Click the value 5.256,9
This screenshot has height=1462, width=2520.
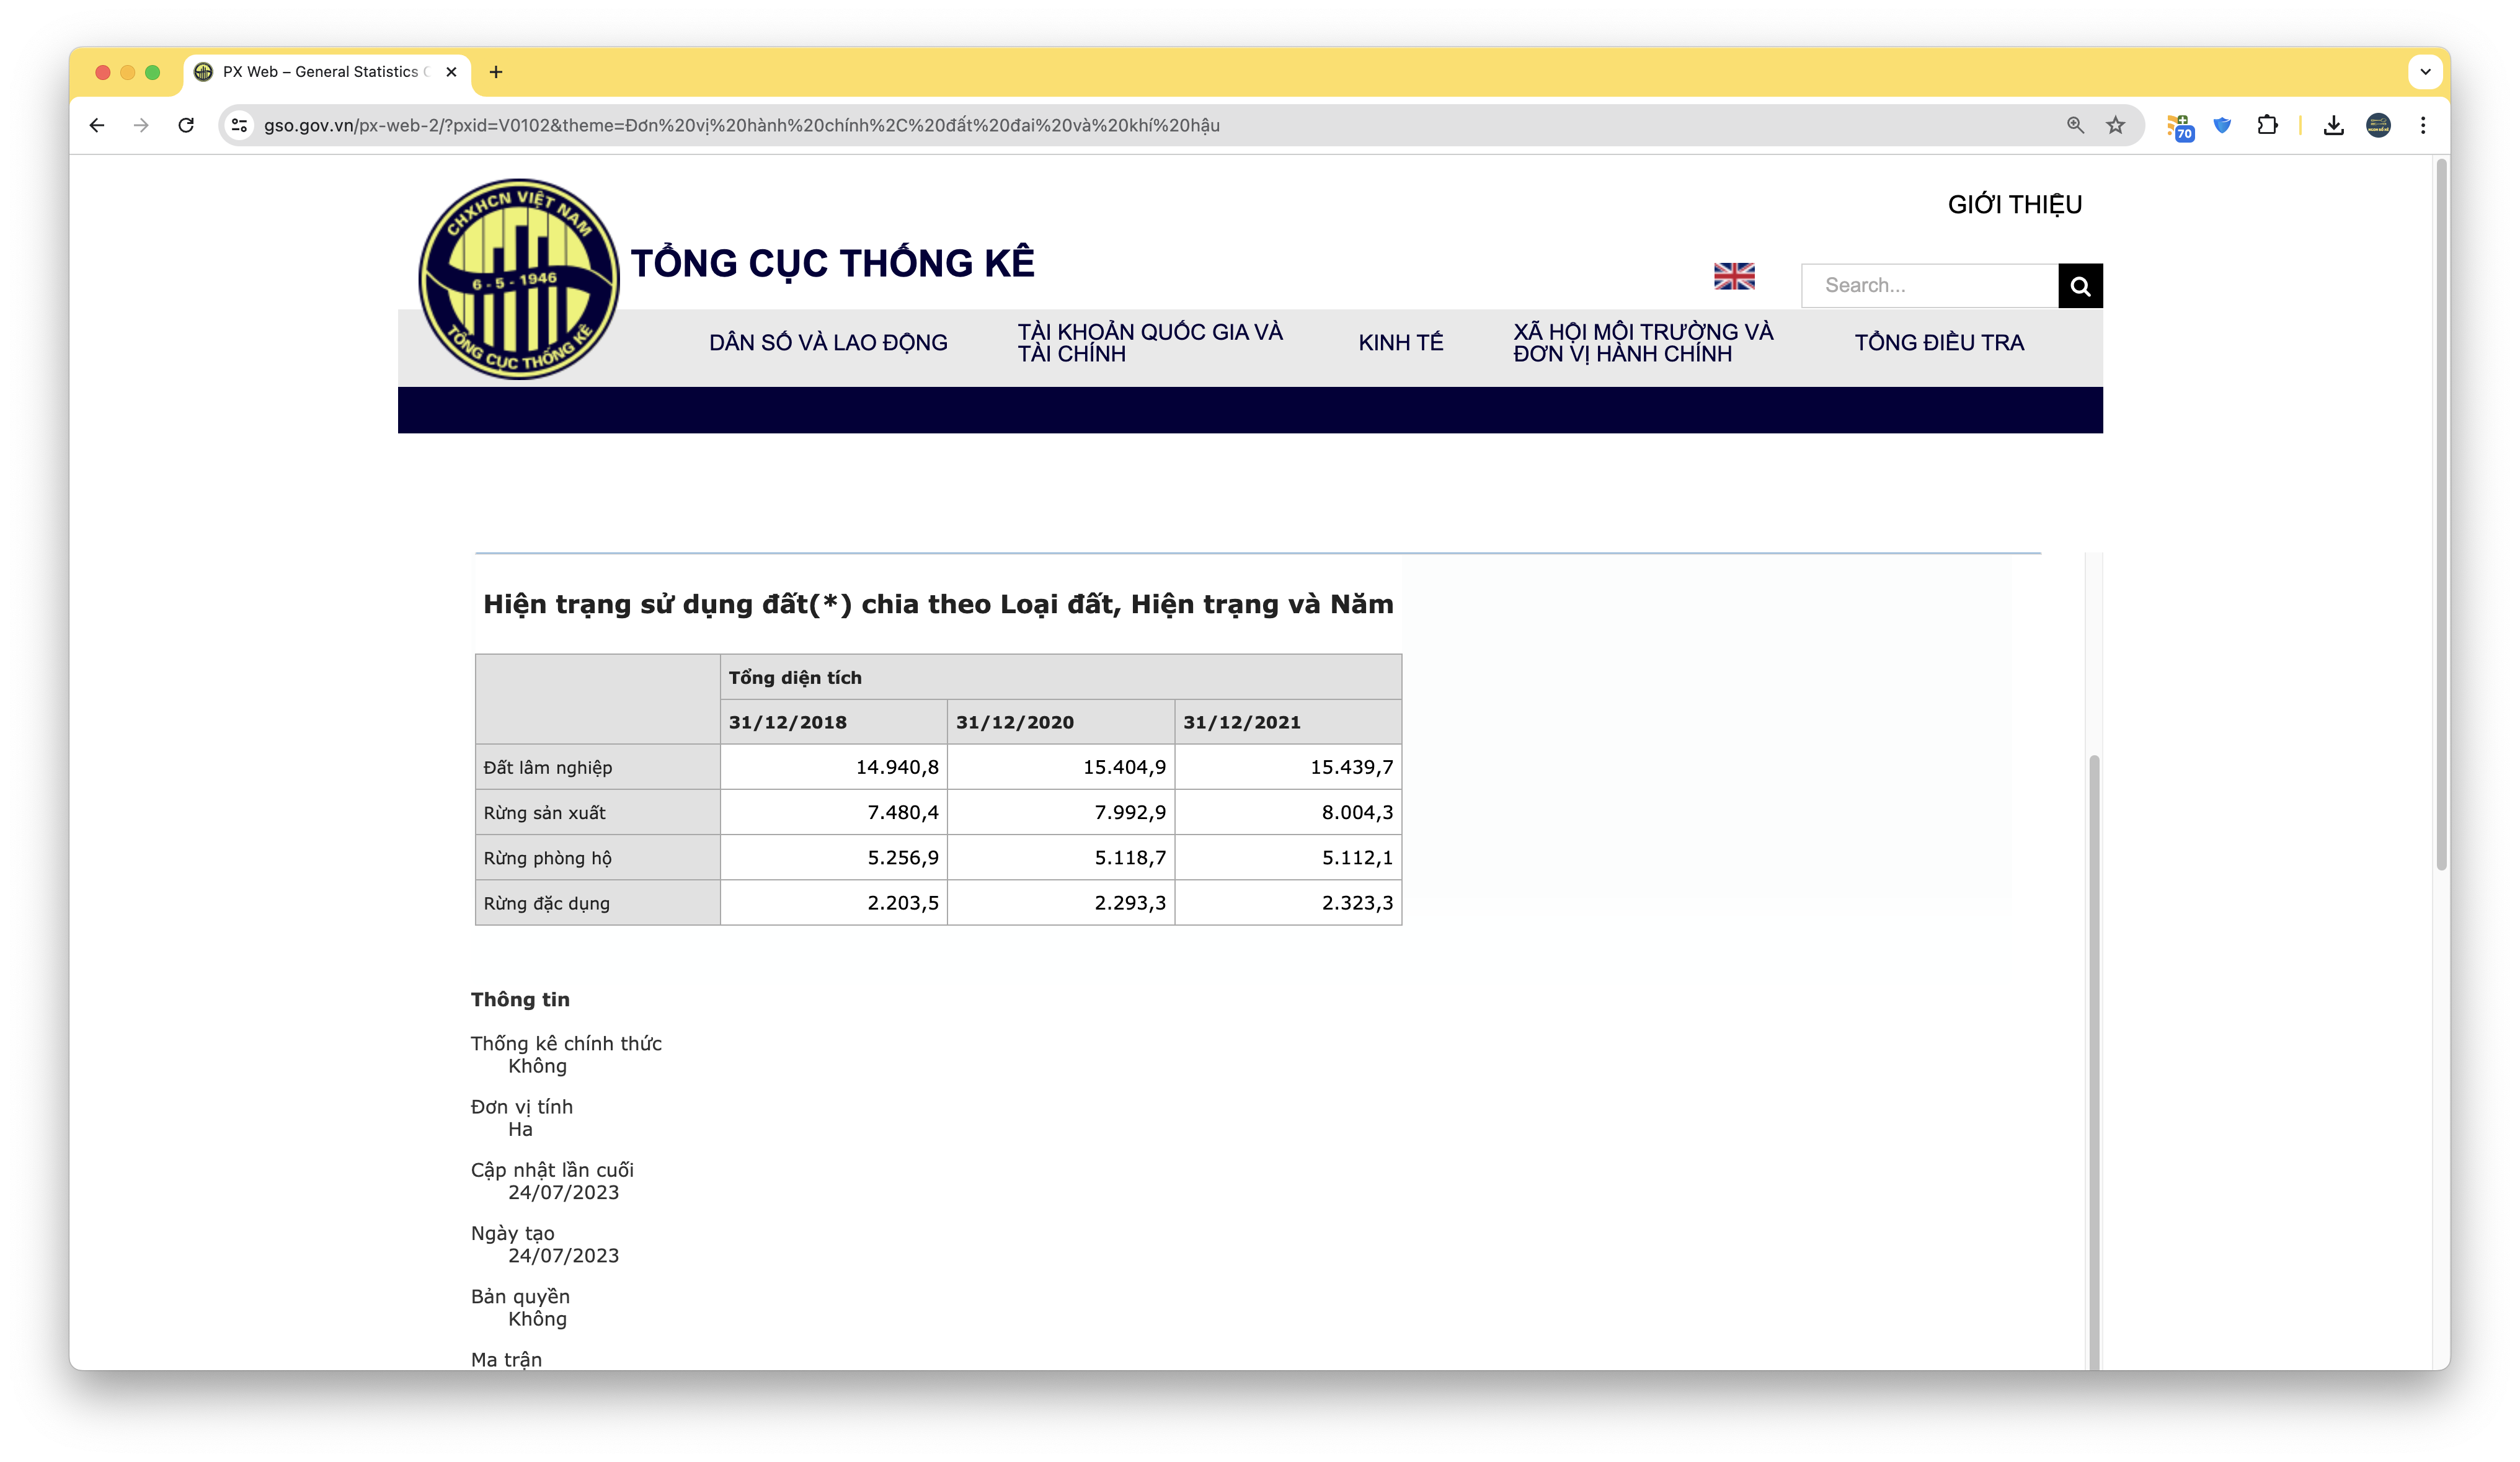[903, 857]
